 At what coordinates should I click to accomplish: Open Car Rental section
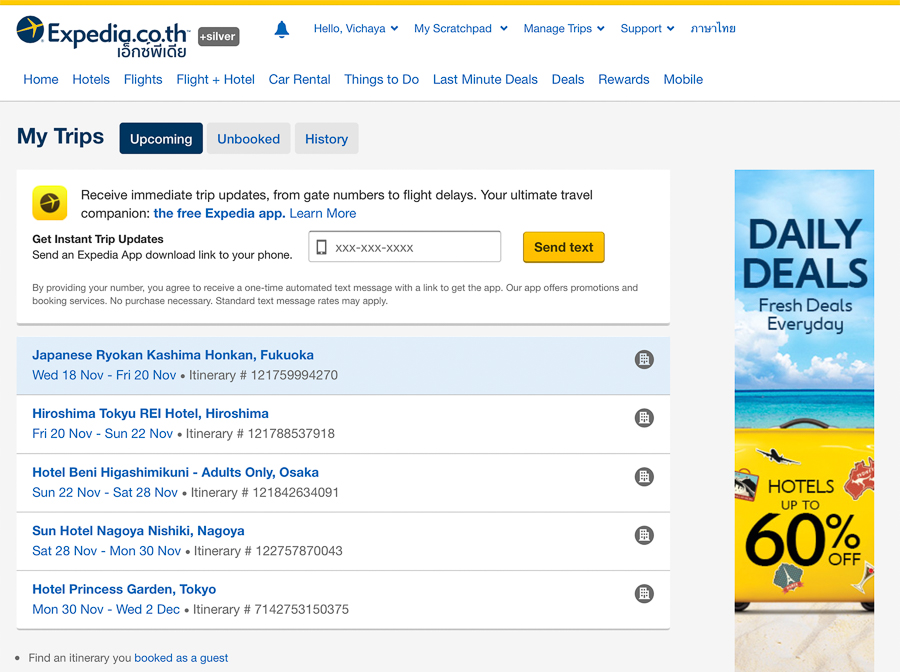coord(300,79)
